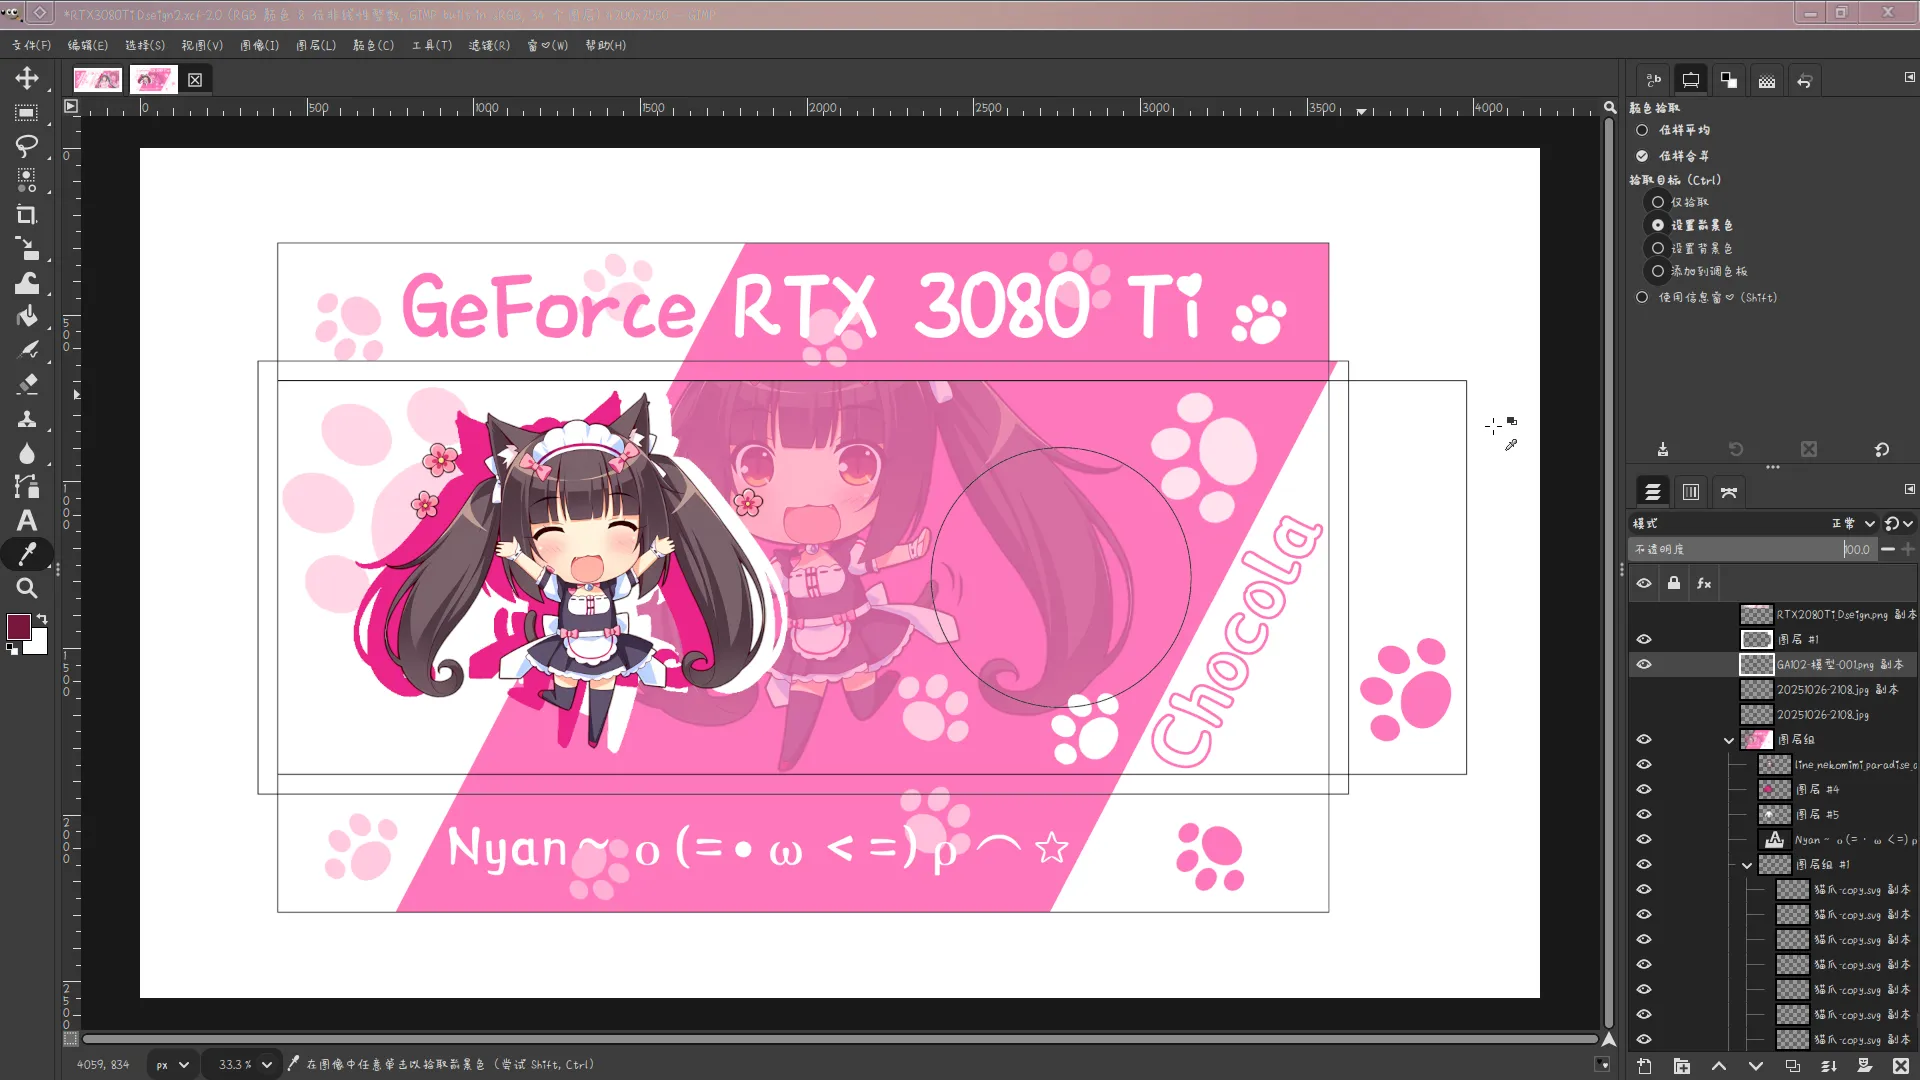
Task: Swap foreground and background colors
Action: 42,619
